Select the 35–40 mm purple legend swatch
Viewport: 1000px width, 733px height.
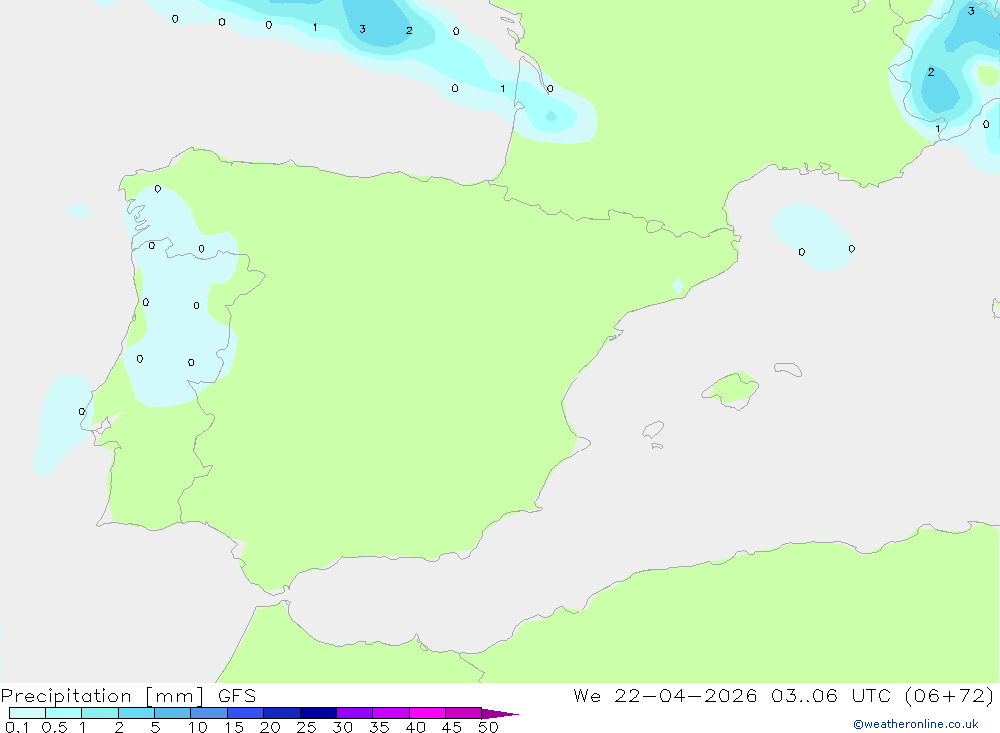(390, 713)
